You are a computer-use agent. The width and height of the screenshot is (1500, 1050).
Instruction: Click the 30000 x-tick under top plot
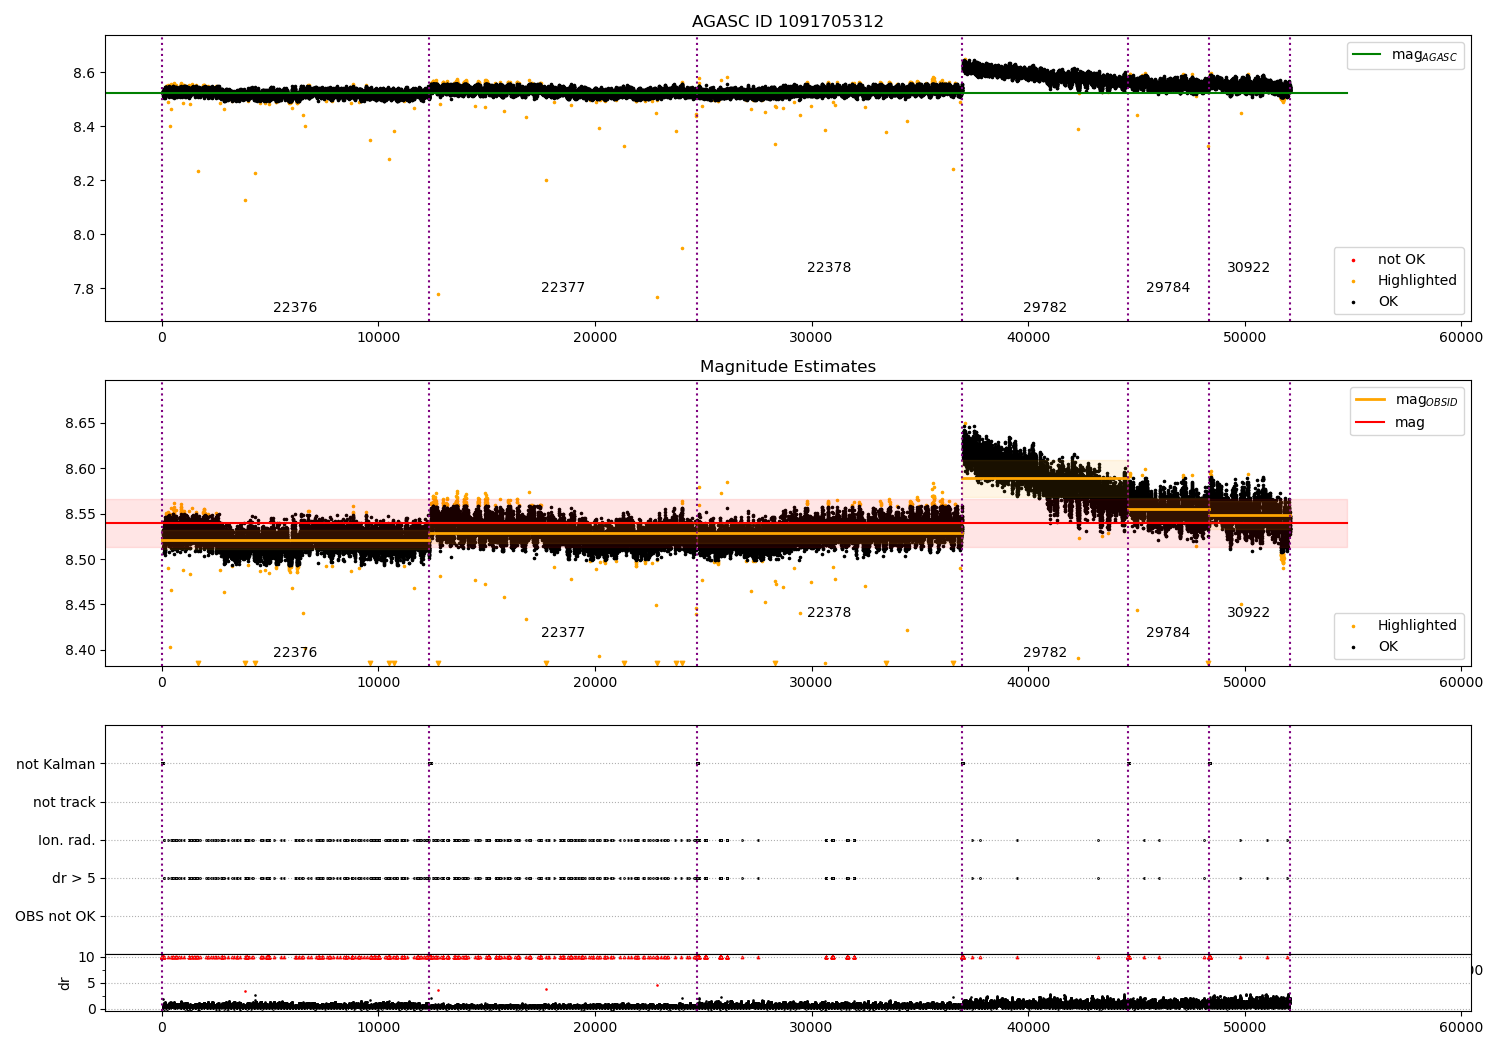click(811, 338)
